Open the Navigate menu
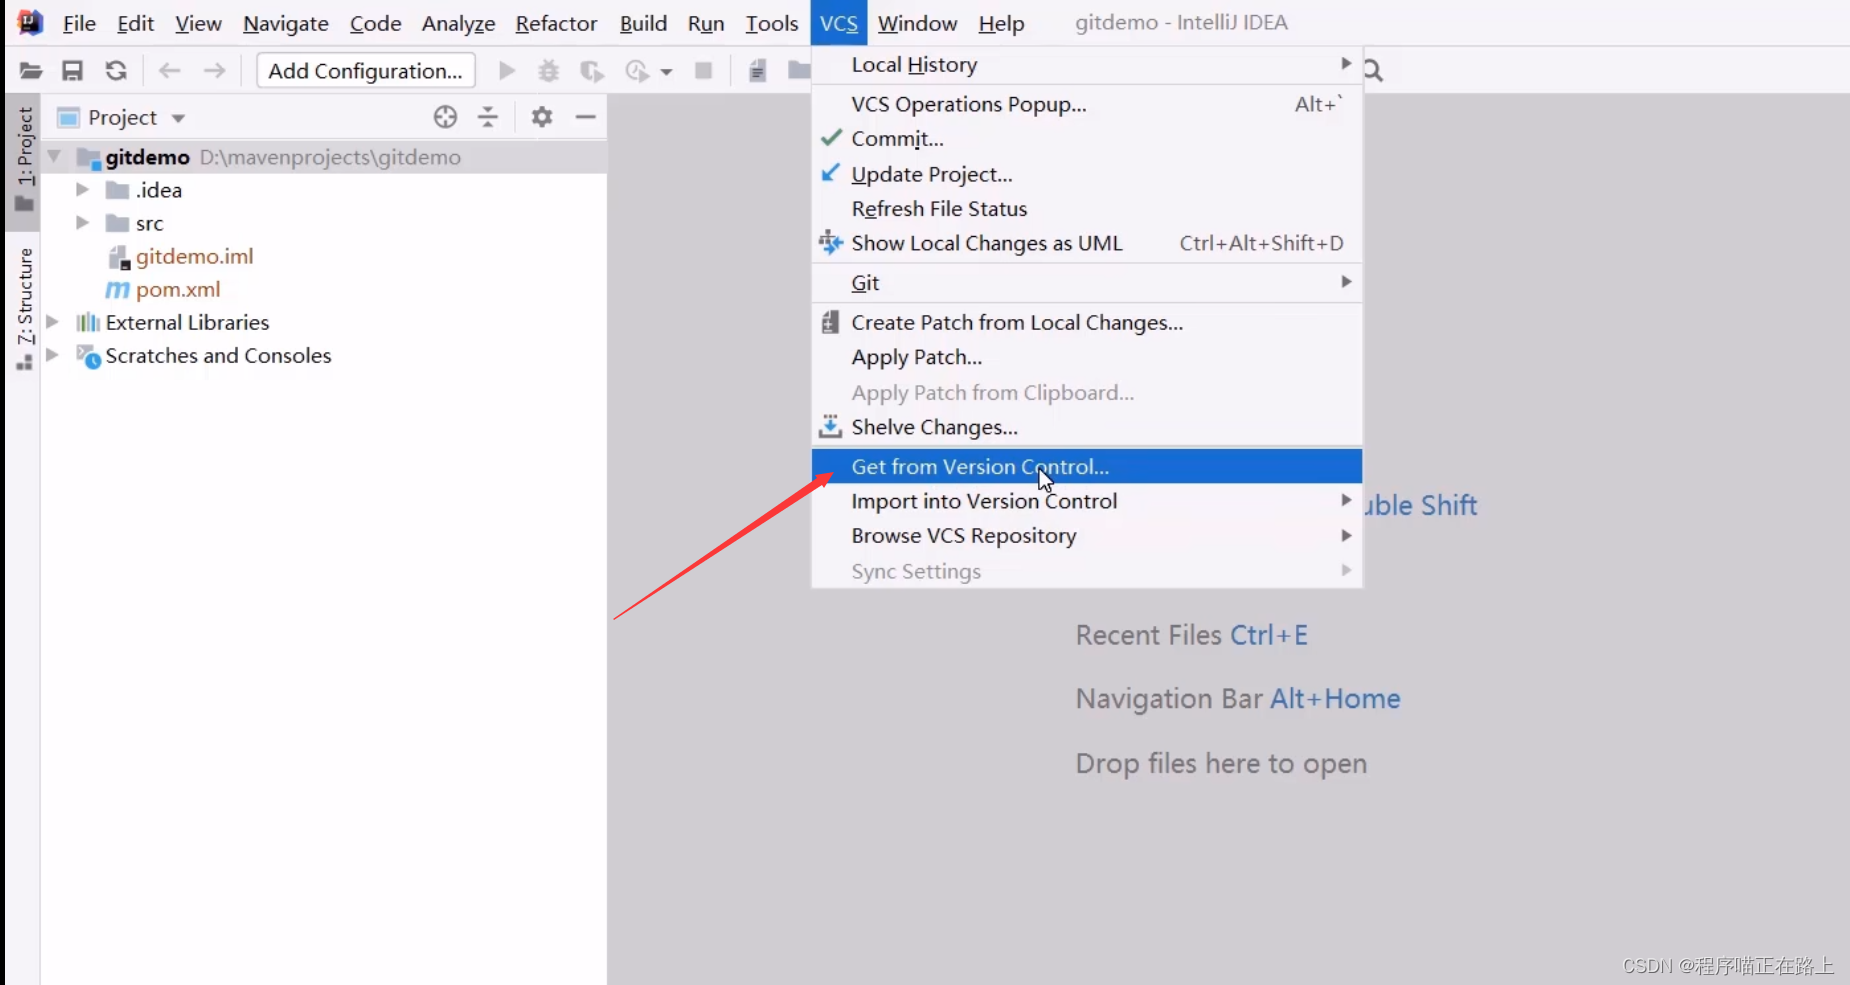Screen dimensions: 1850x985 coord(286,23)
